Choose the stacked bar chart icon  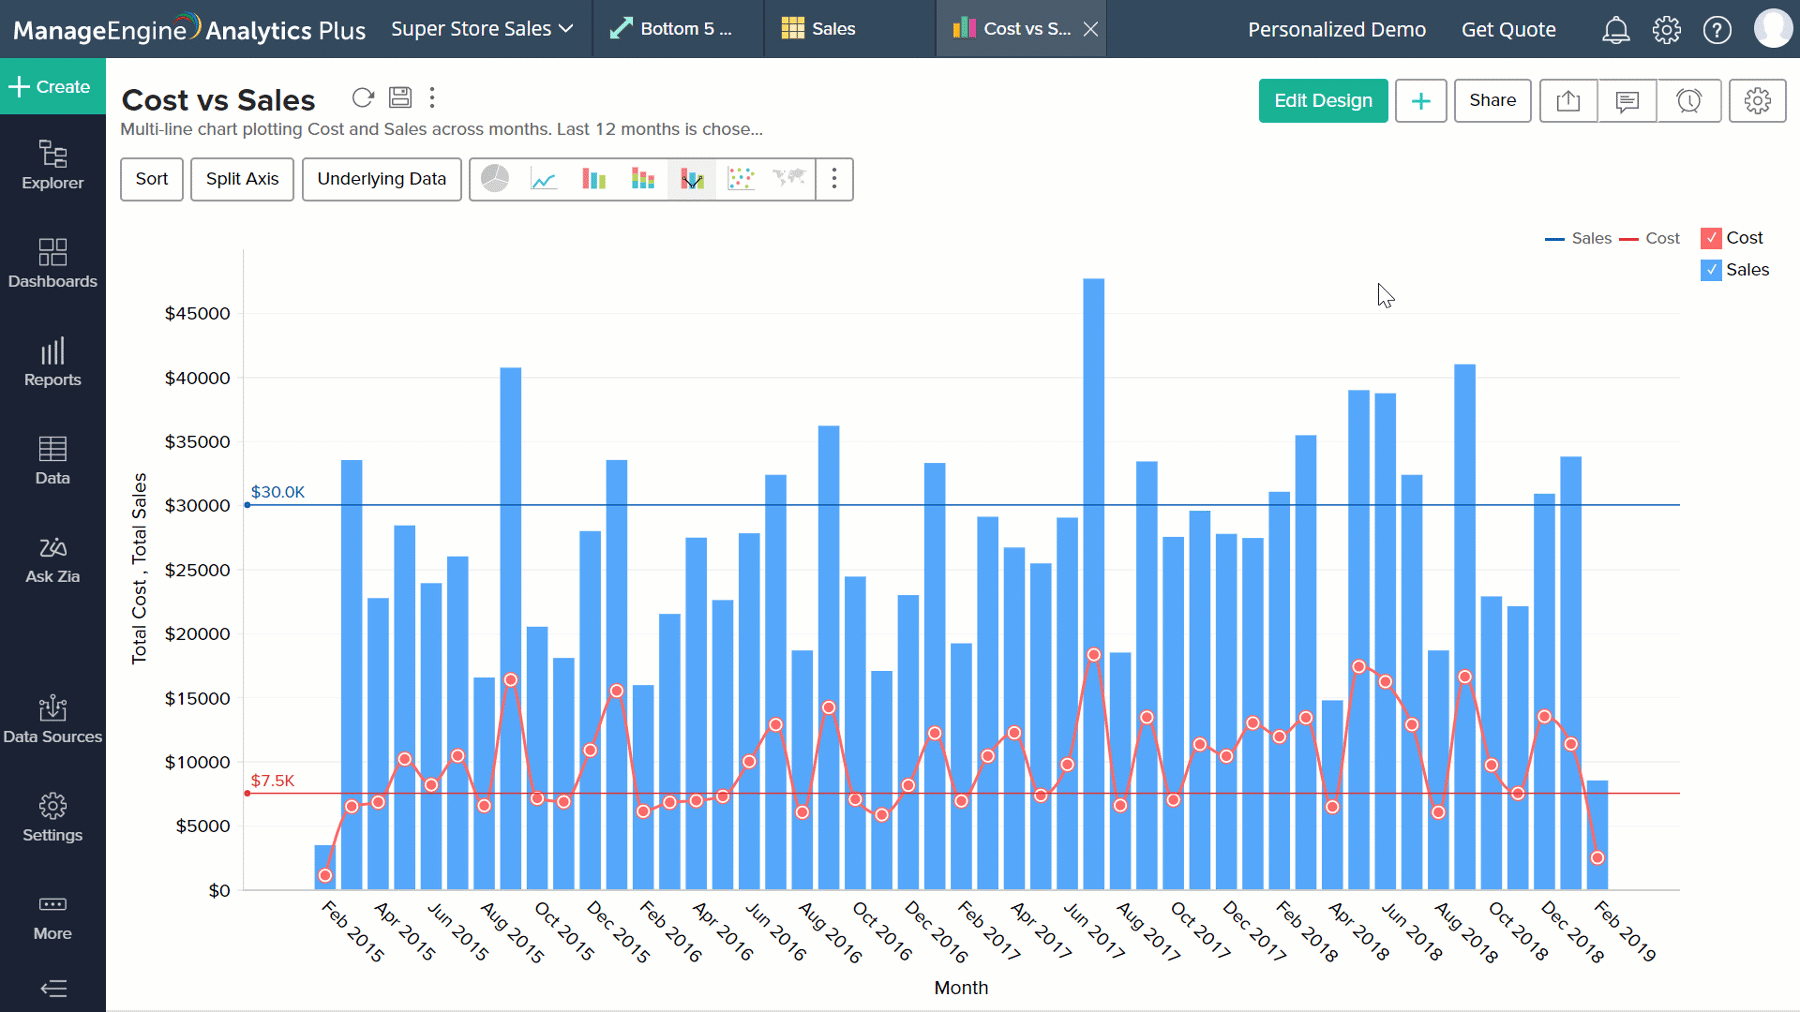point(643,179)
